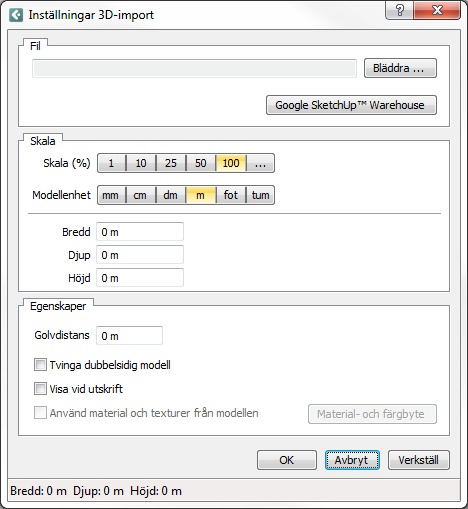
Task: Pick the 50 percent scale
Action: (x=201, y=163)
